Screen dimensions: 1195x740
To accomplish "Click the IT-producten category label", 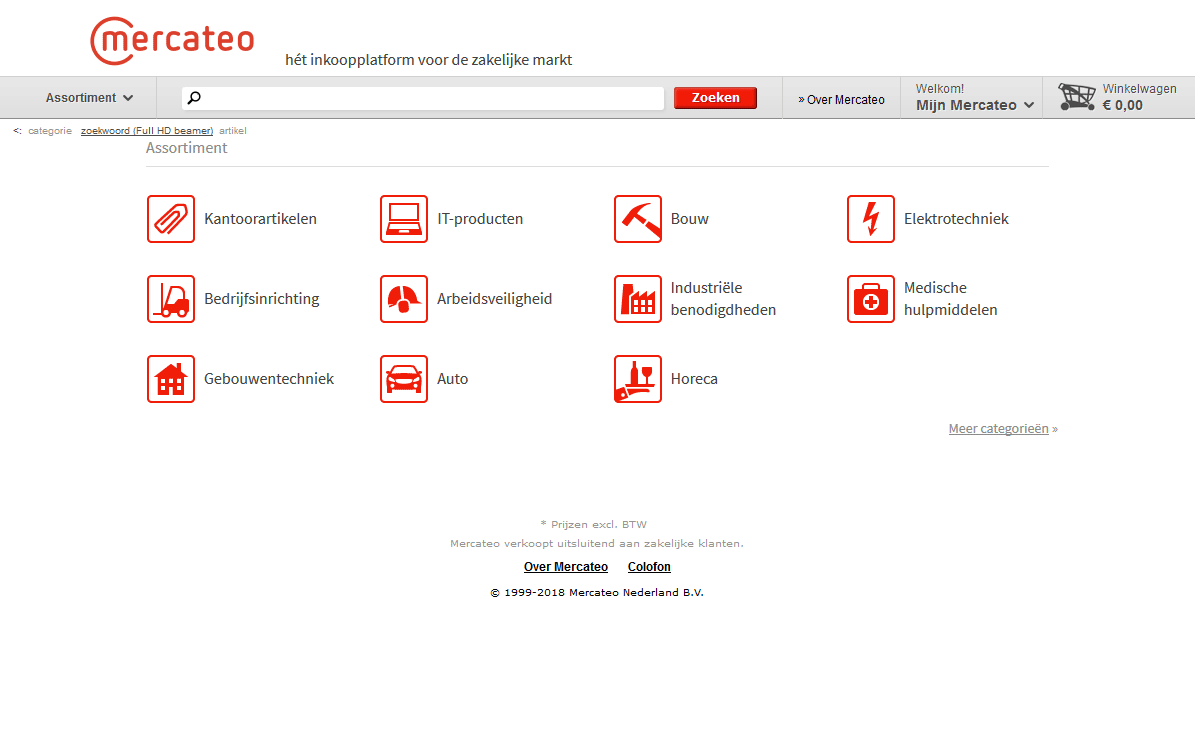I will coord(480,219).
